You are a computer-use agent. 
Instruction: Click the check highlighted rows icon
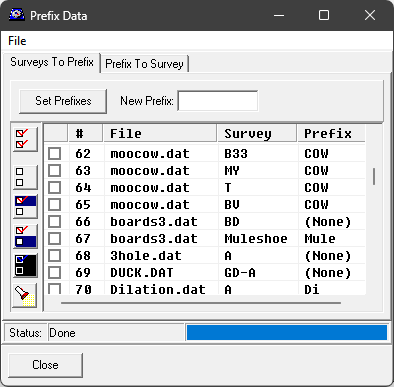pos(25,206)
